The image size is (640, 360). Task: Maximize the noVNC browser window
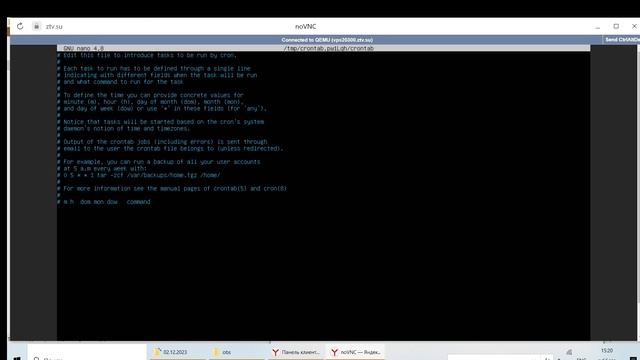tap(616, 27)
